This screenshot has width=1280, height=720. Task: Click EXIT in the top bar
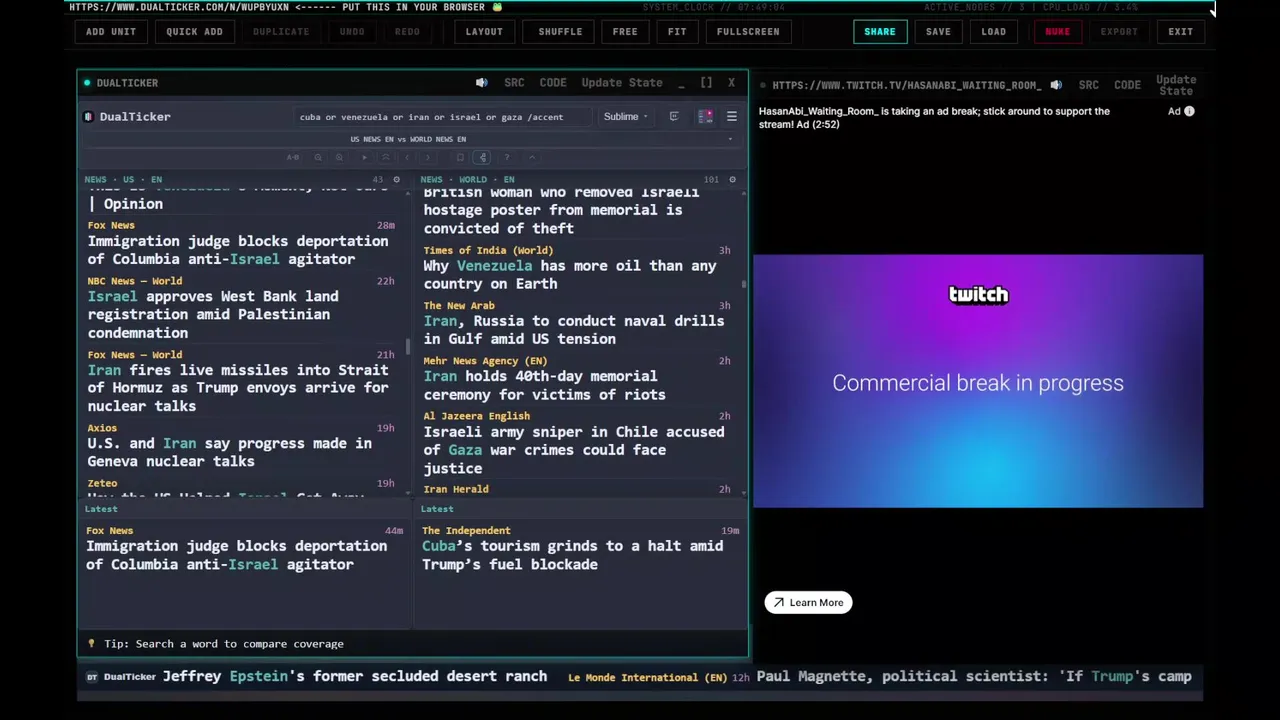coord(1181,31)
